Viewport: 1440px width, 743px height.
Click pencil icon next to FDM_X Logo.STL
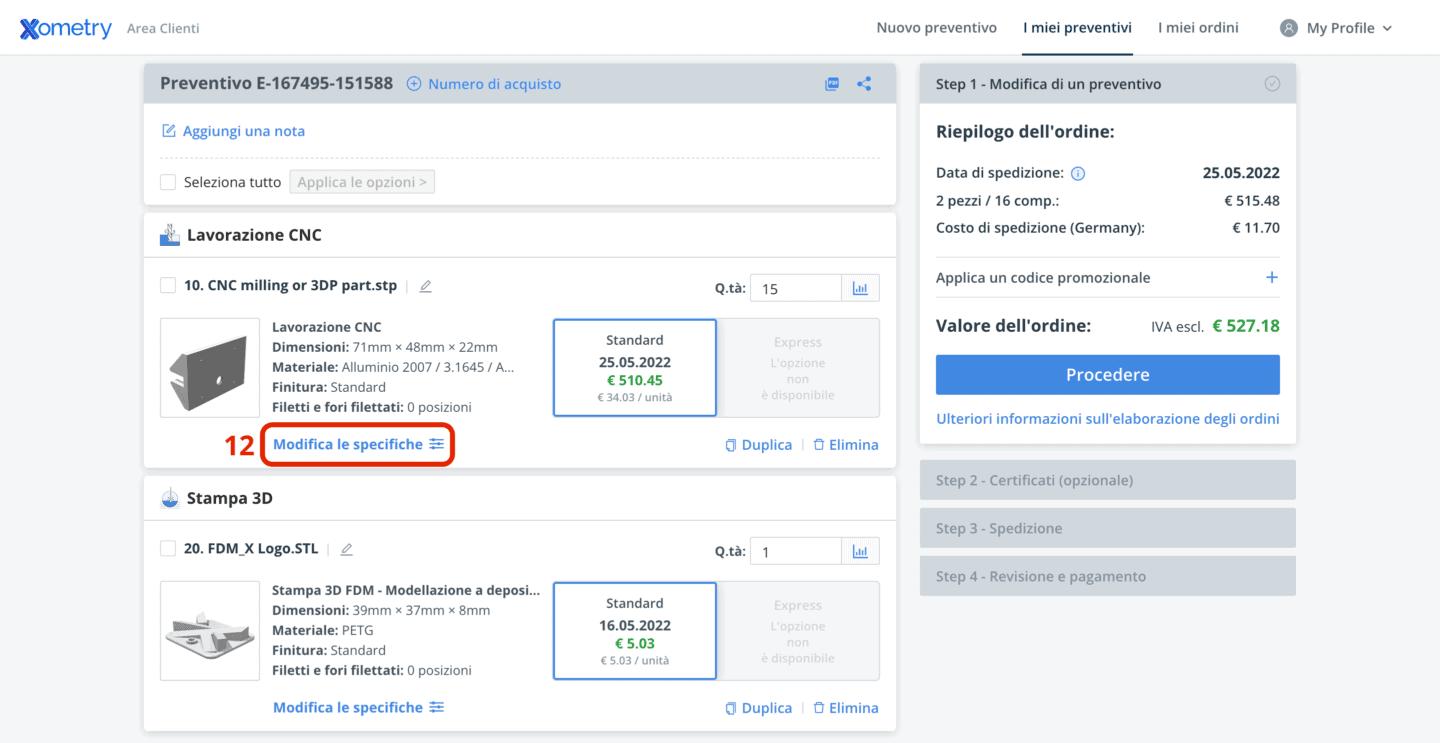(x=347, y=549)
